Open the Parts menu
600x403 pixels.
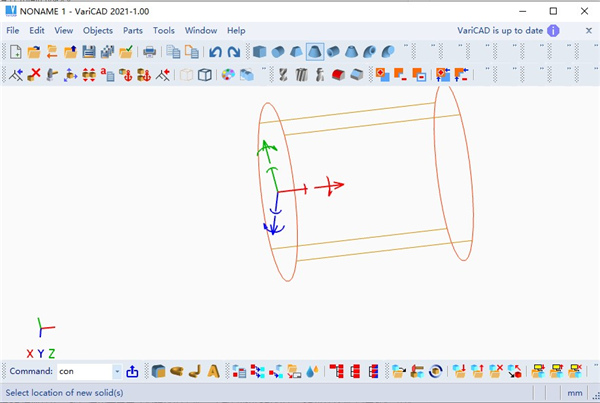132,30
